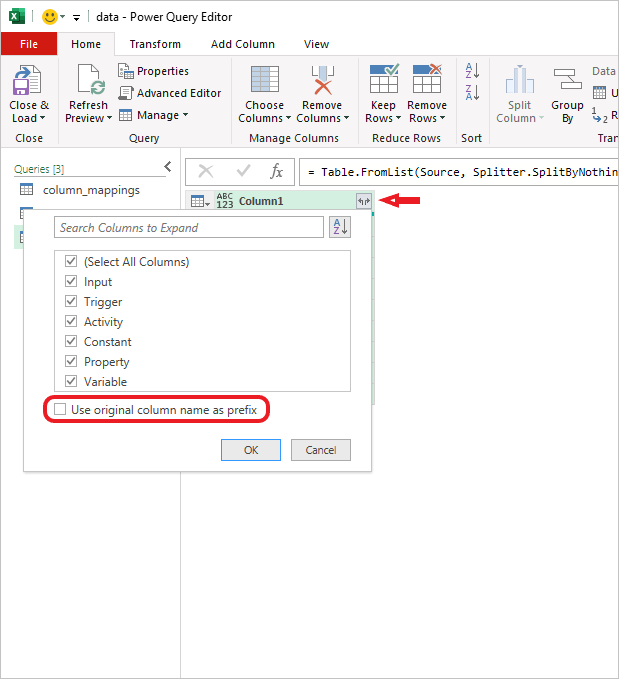This screenshot has height=679, width=619.
Task: Click the Remove Columns icon
Action: click(x=322, y=79)
